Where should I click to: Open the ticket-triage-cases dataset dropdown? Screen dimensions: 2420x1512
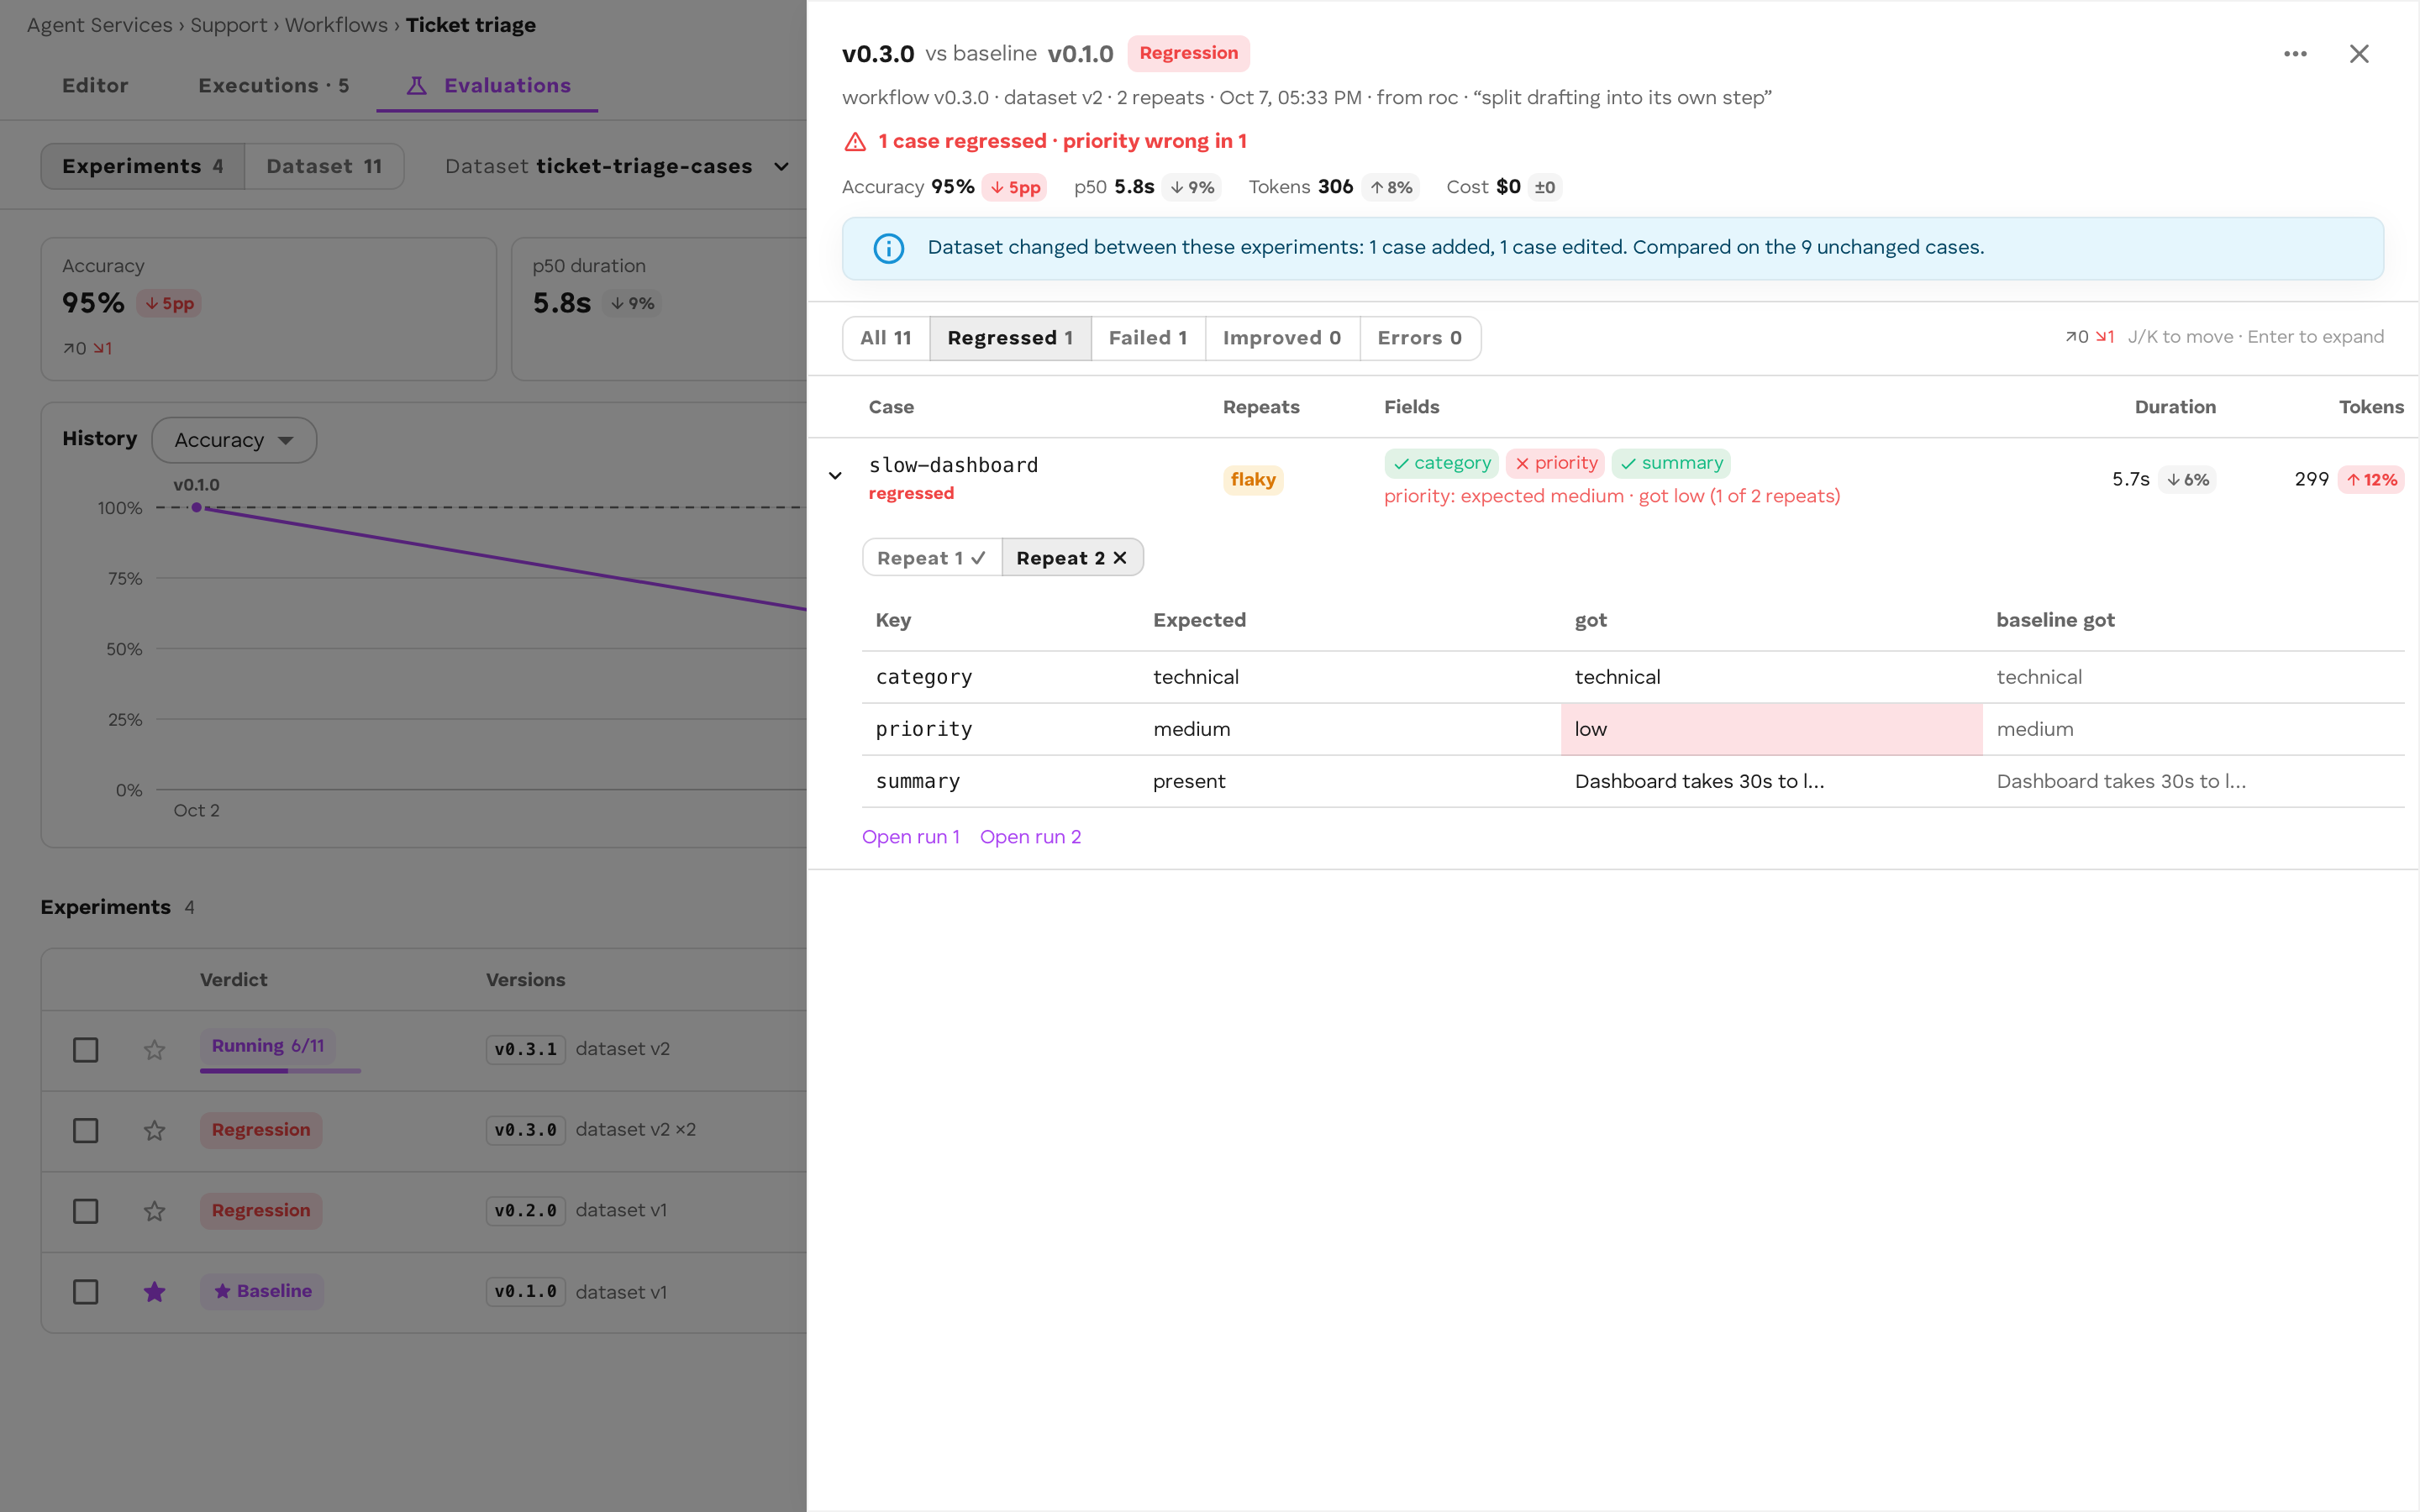click(x=617, y=166)
